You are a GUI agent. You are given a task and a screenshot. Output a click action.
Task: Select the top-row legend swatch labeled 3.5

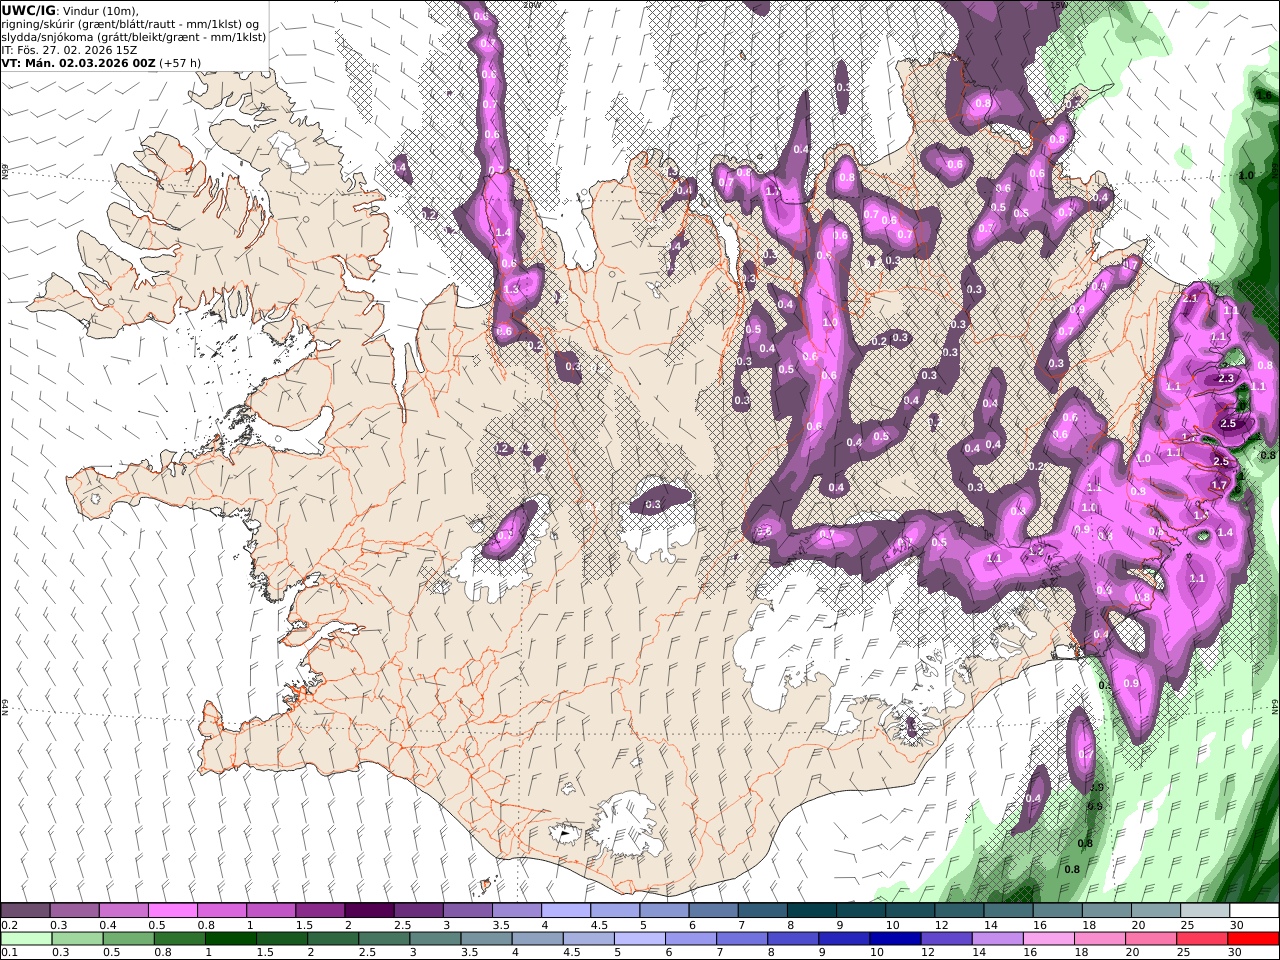click(516, 911)
